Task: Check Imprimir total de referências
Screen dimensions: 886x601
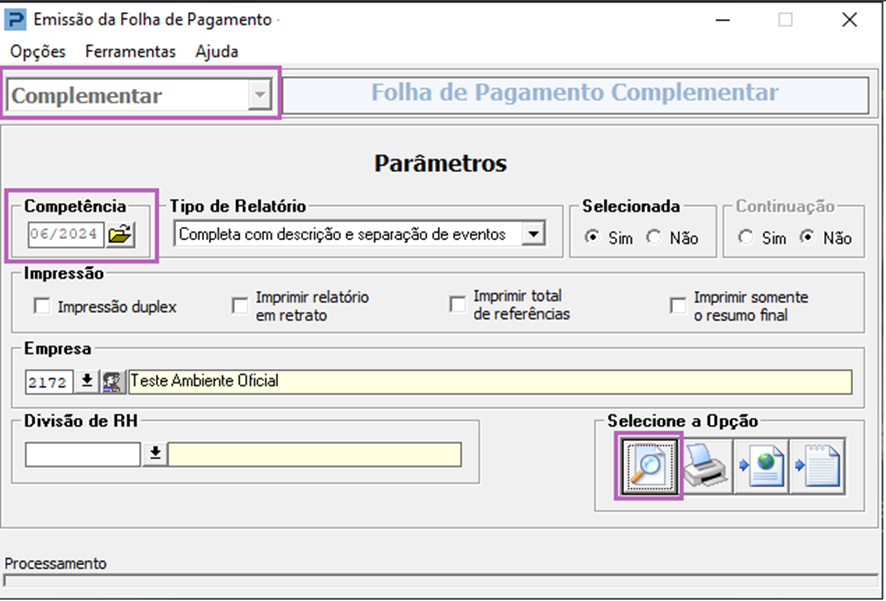Action: pyautogui.click(x=457, y=304)
